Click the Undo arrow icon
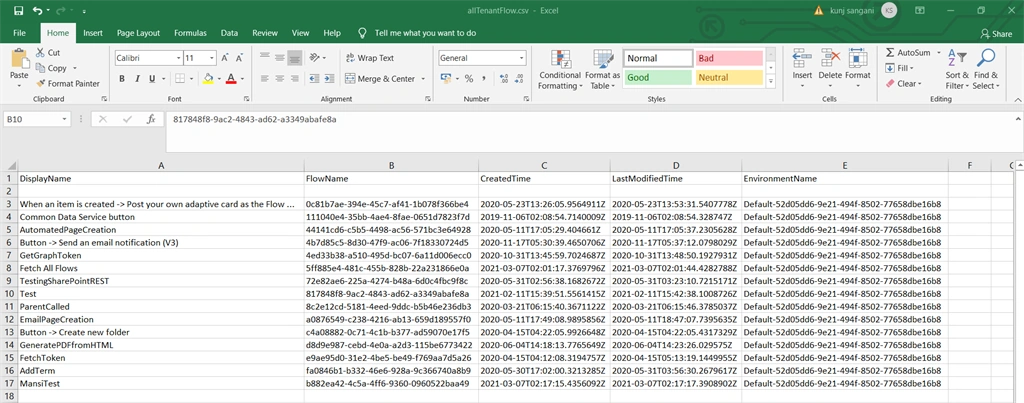1024x403 pixels. pos(37,10)
